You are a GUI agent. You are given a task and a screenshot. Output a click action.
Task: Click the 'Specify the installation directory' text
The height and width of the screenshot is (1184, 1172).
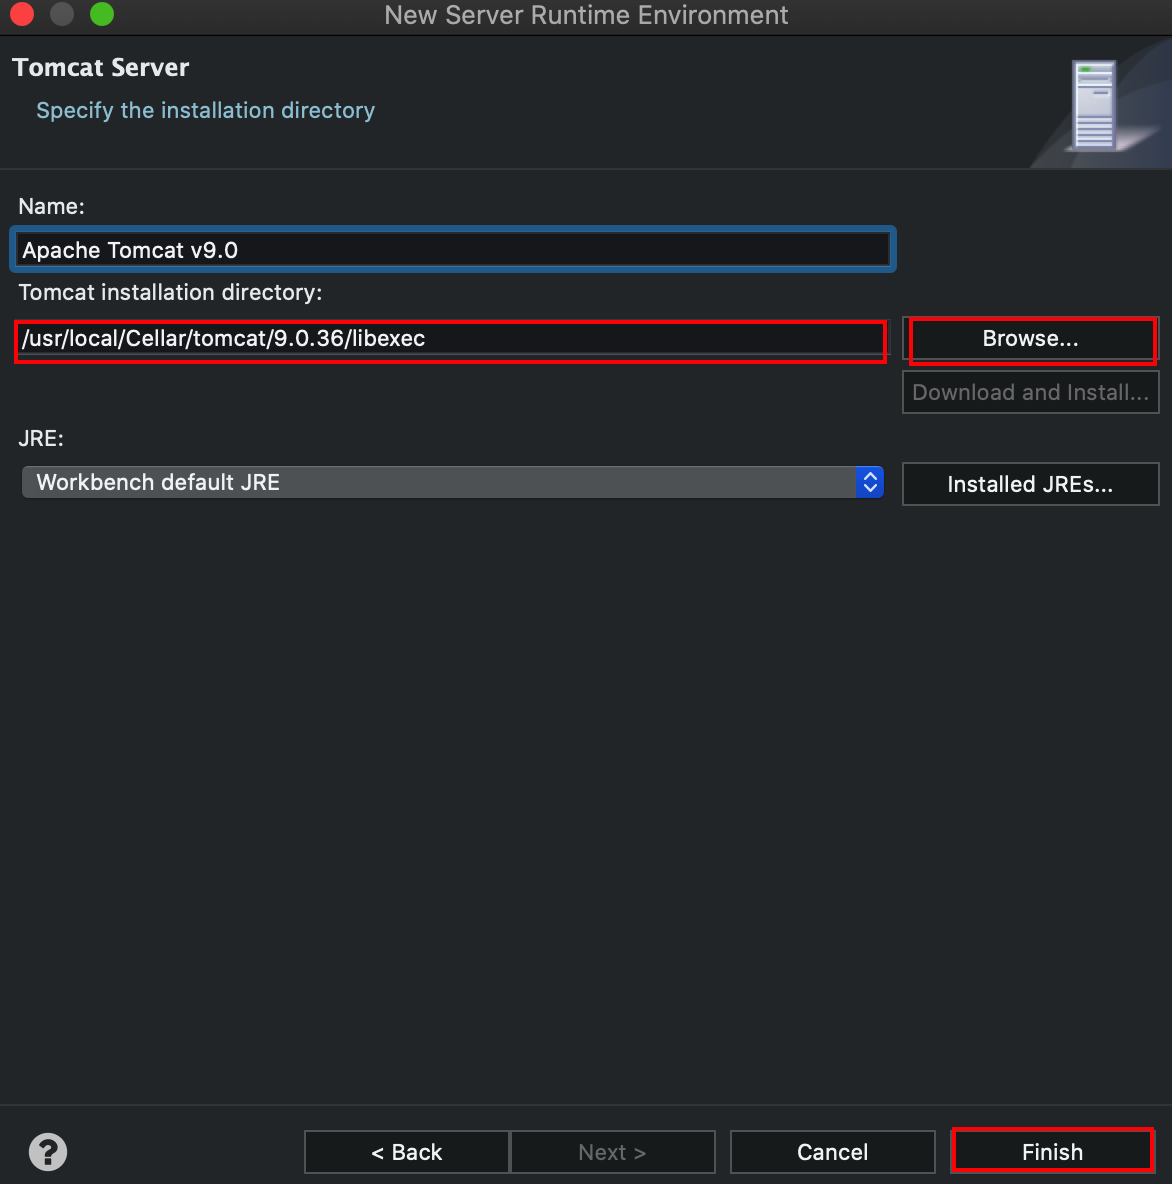(205, 110)
